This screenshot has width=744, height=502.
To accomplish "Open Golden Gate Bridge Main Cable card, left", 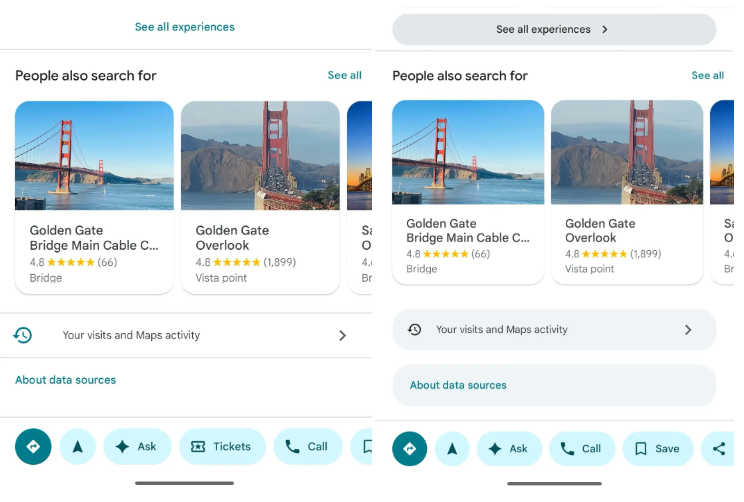I will point(94,197).
